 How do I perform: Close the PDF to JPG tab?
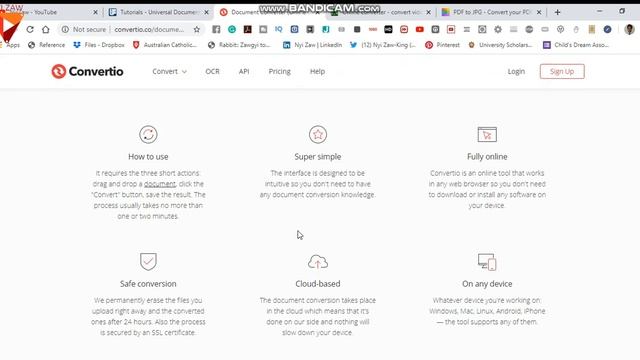(539, 12)
